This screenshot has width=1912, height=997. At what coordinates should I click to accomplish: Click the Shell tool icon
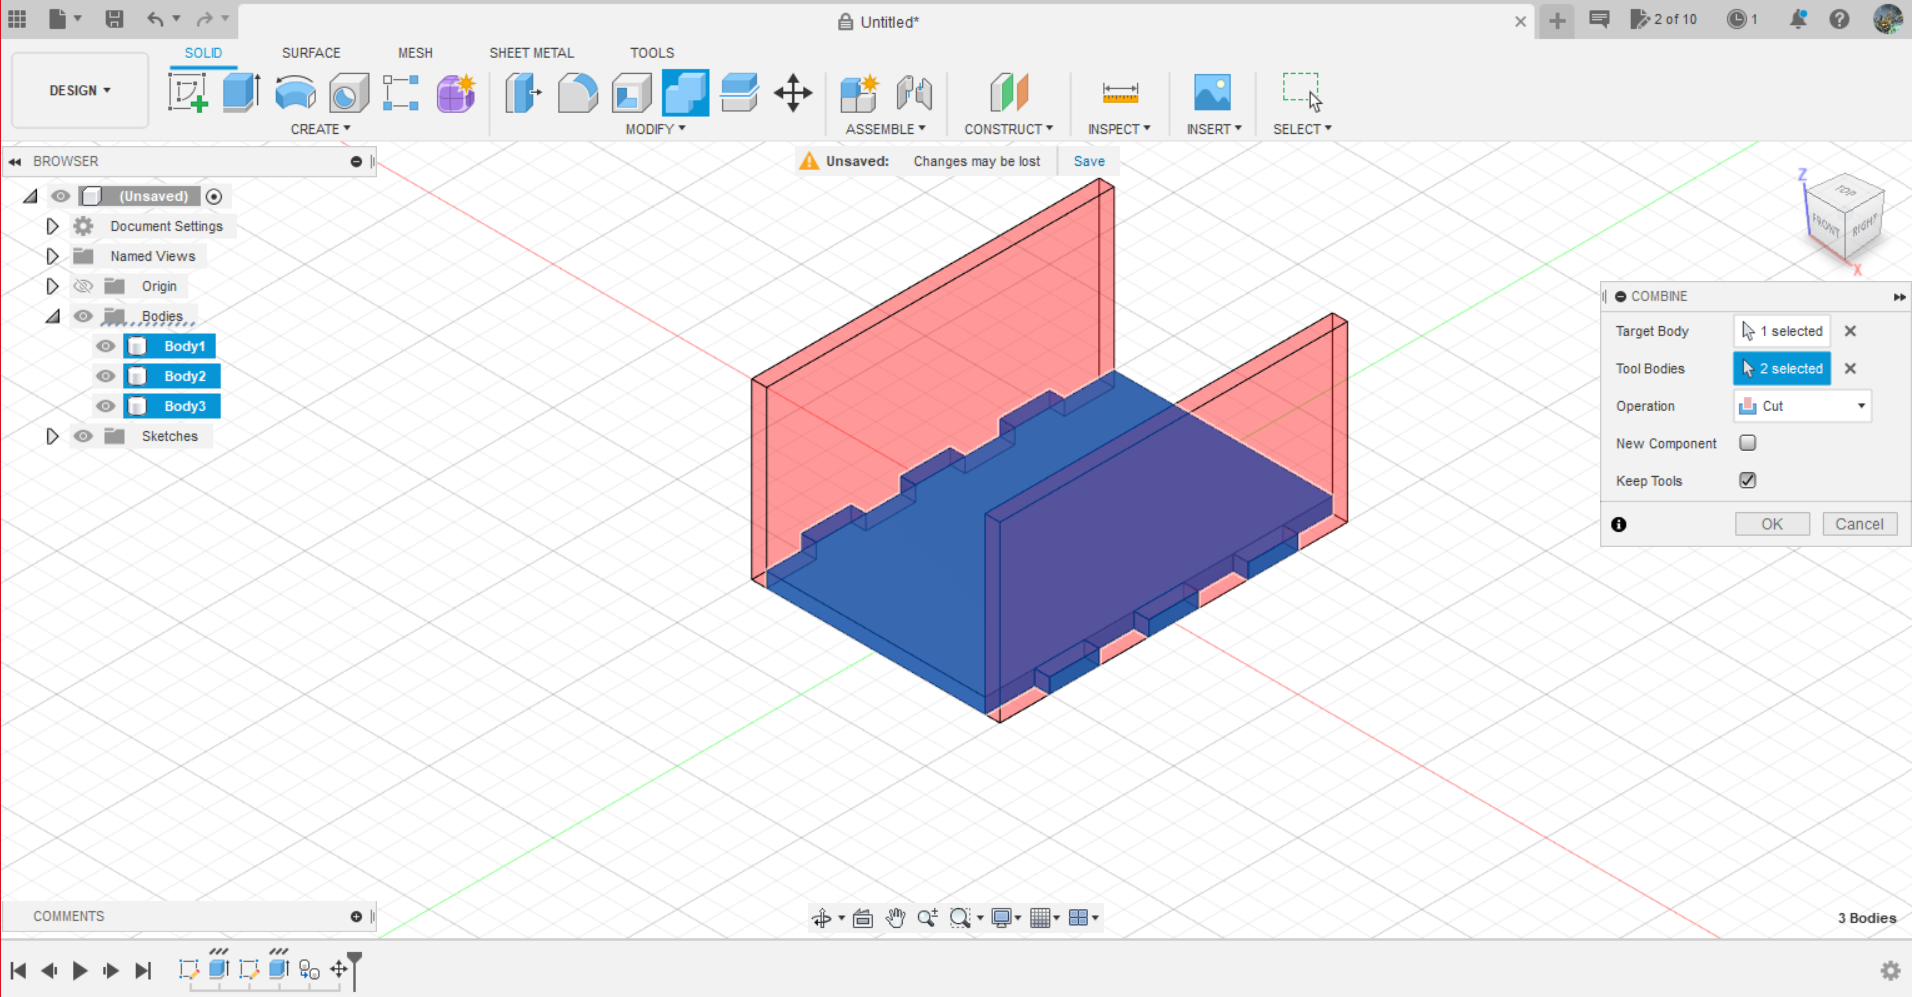pos(631,93)
